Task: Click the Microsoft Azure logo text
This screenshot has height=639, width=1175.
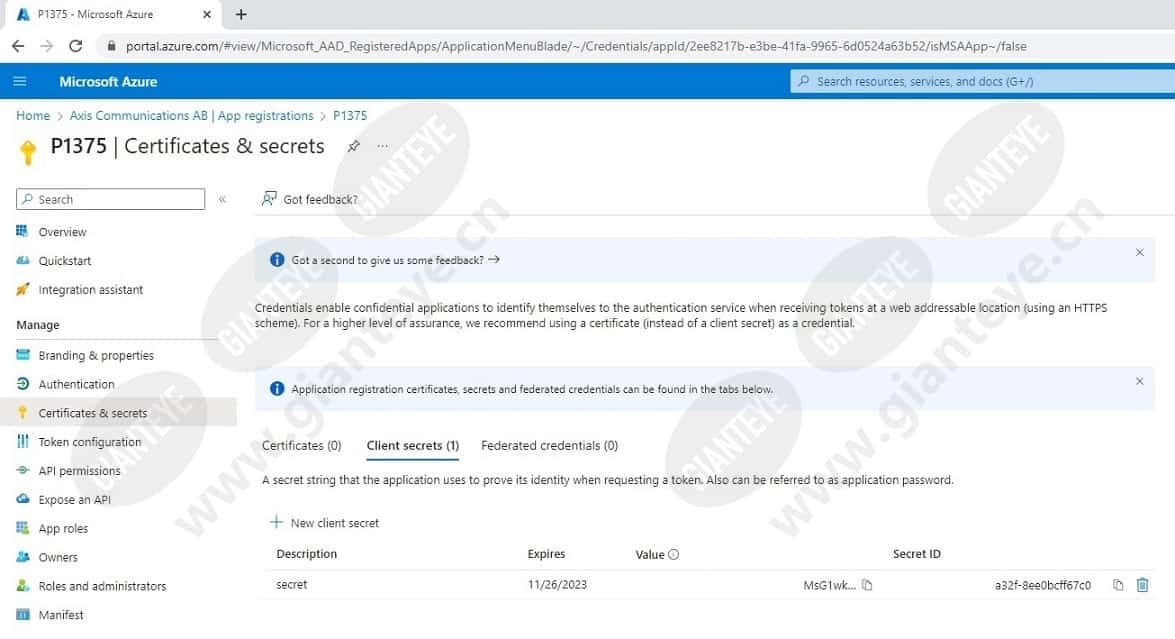Action: coord(108,82)
